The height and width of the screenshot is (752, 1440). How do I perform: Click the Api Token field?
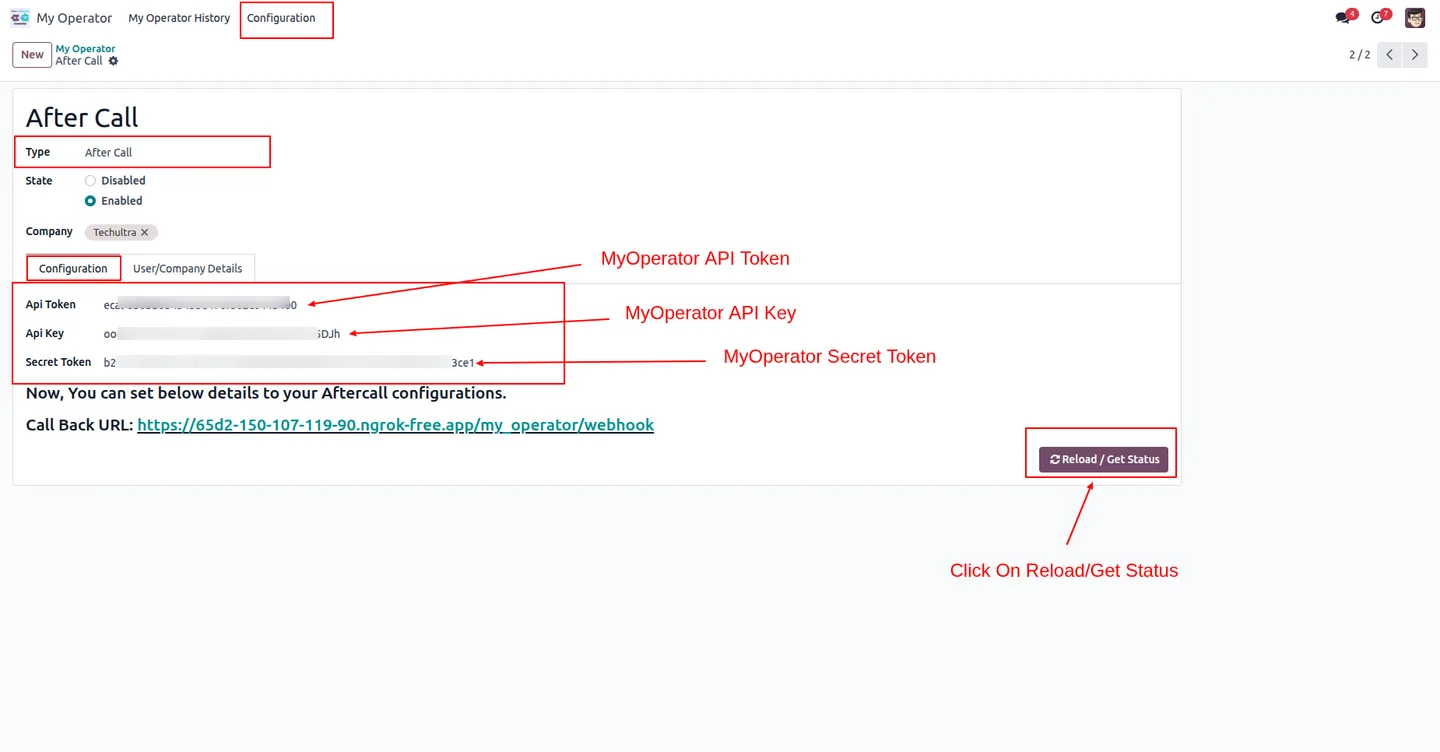click(200, 304)
